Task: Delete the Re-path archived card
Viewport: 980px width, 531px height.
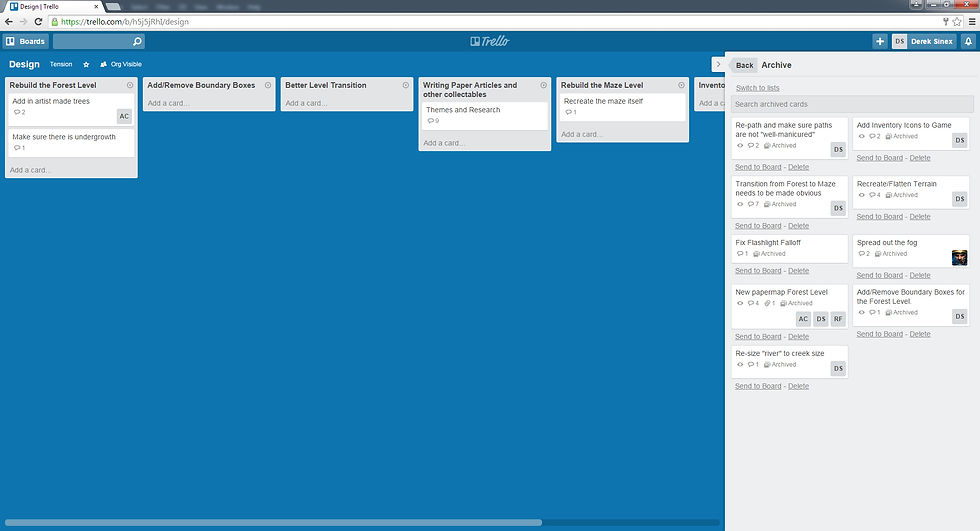Action: pyautogui.click(x=798, y=167)
